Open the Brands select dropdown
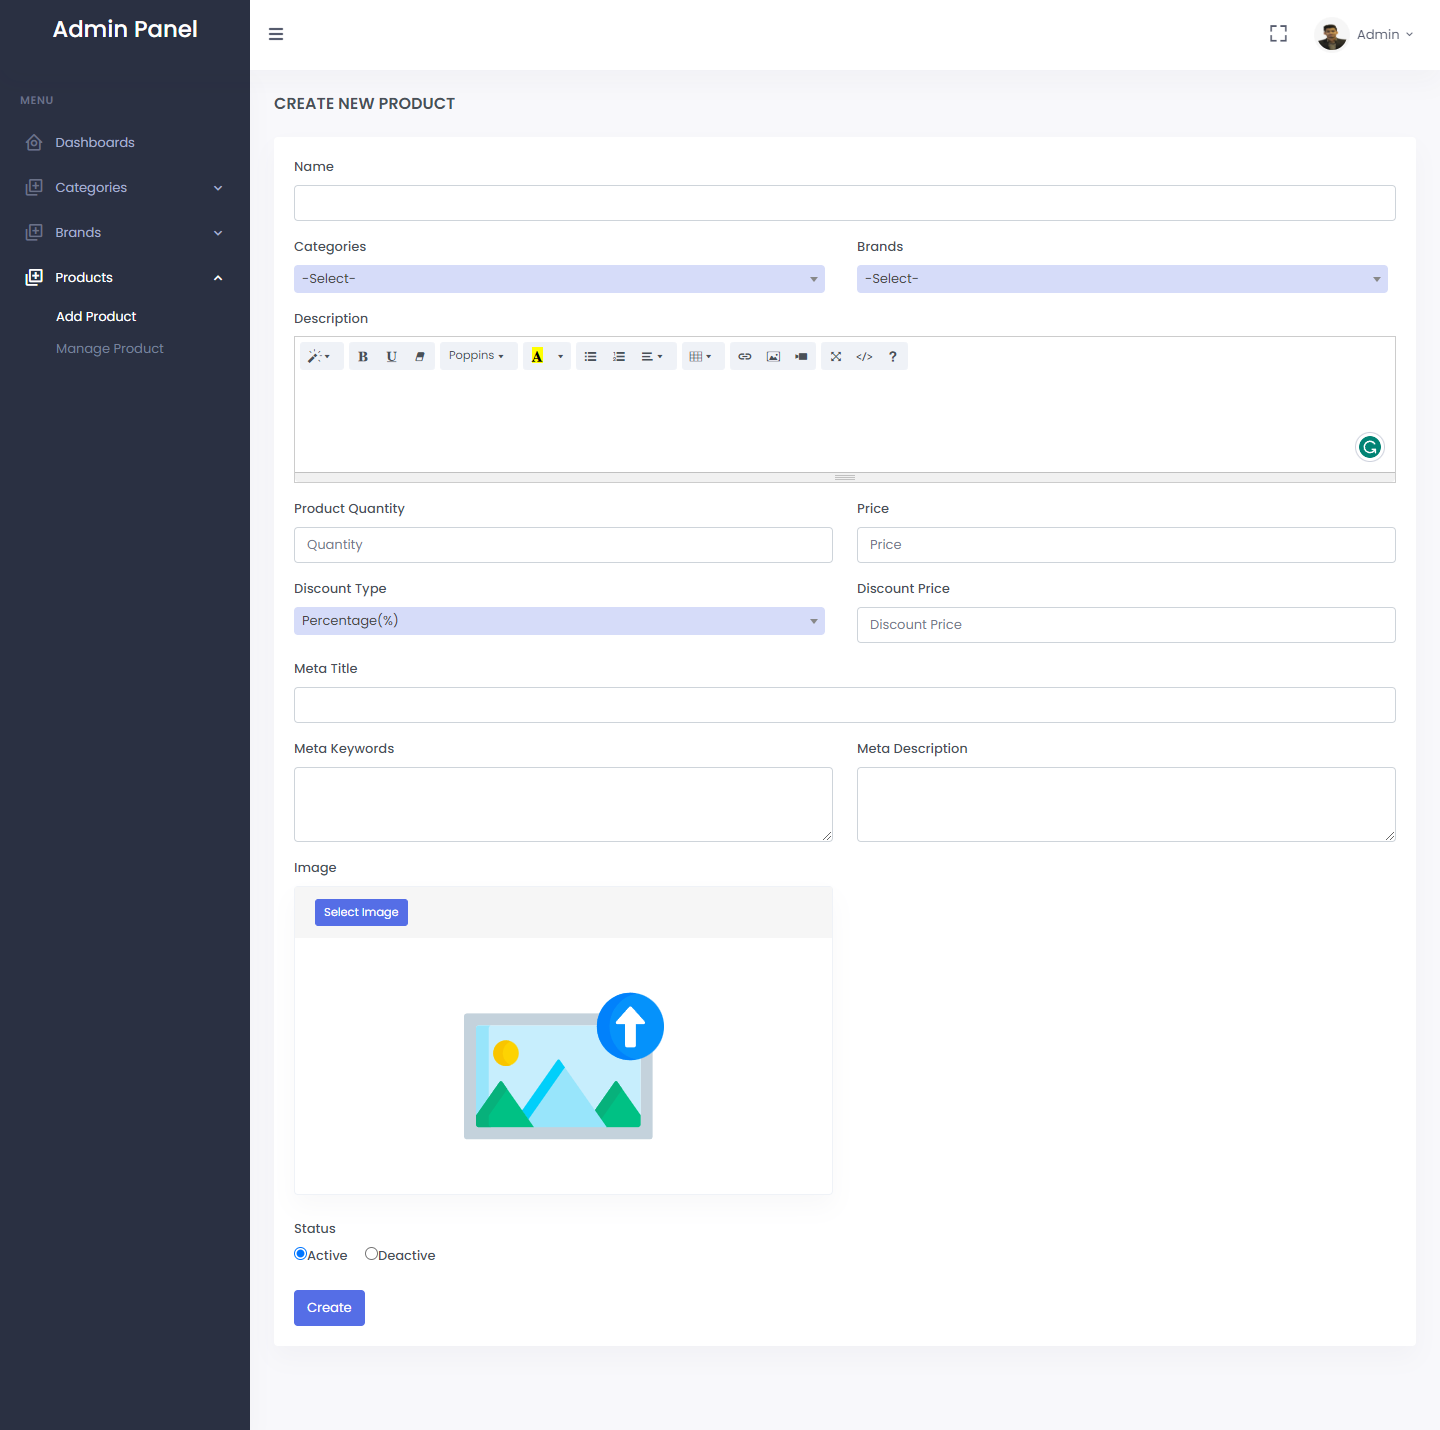Viewport: 1440px width, 1430px height. [1122, 279]
